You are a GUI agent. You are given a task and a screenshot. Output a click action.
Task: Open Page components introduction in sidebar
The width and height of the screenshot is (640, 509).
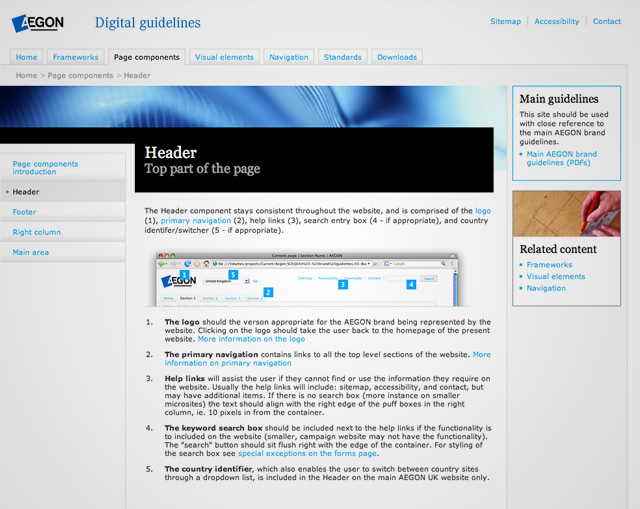(63, 167)
